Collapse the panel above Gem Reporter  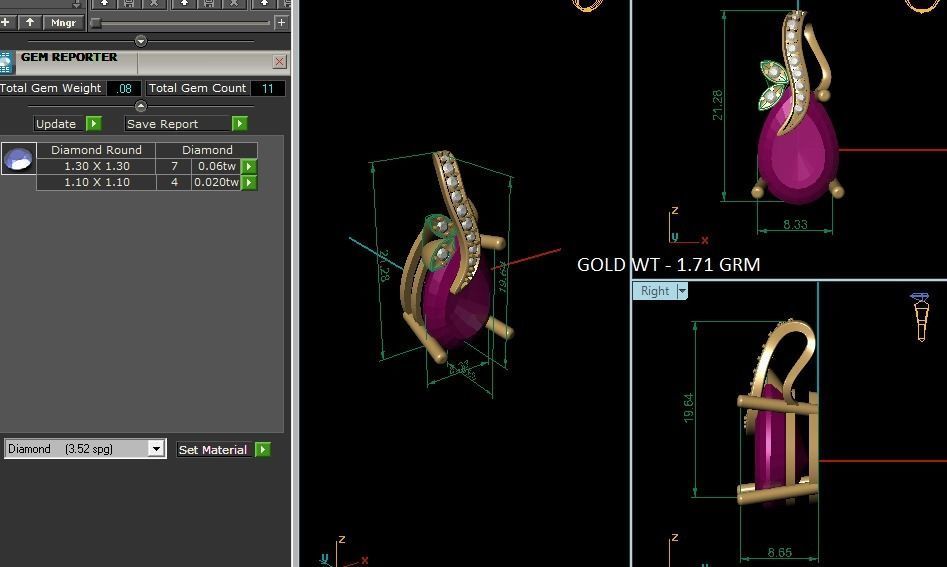click(141, 41)
